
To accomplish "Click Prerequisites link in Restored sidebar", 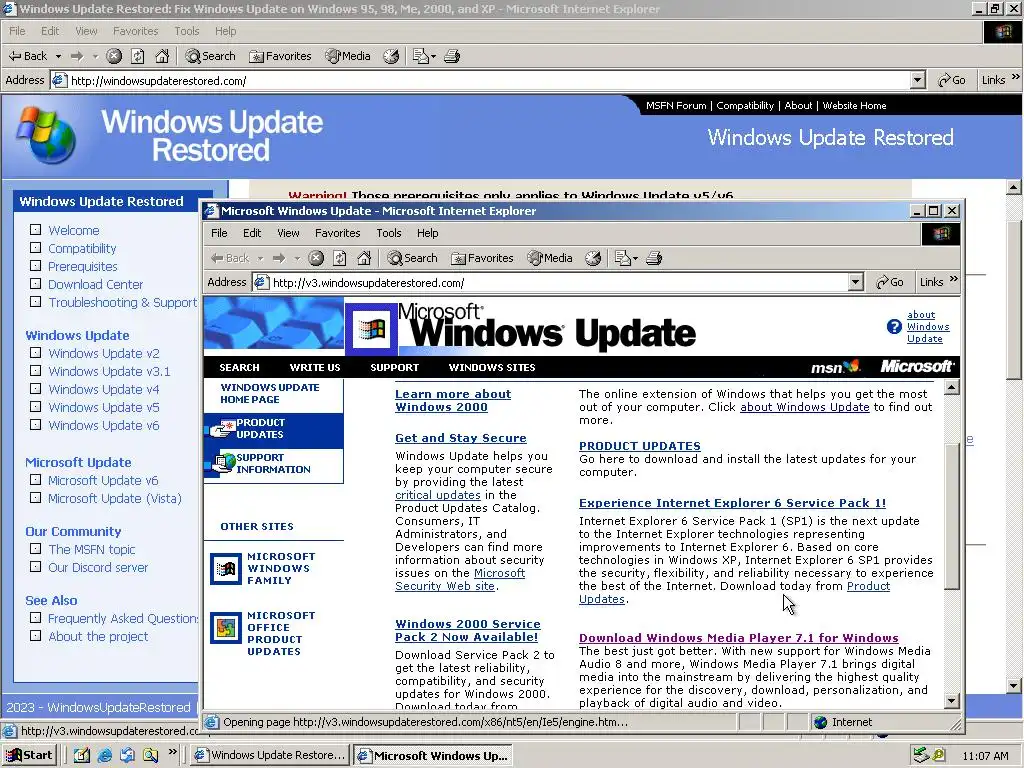I will (x=83, y=266).
